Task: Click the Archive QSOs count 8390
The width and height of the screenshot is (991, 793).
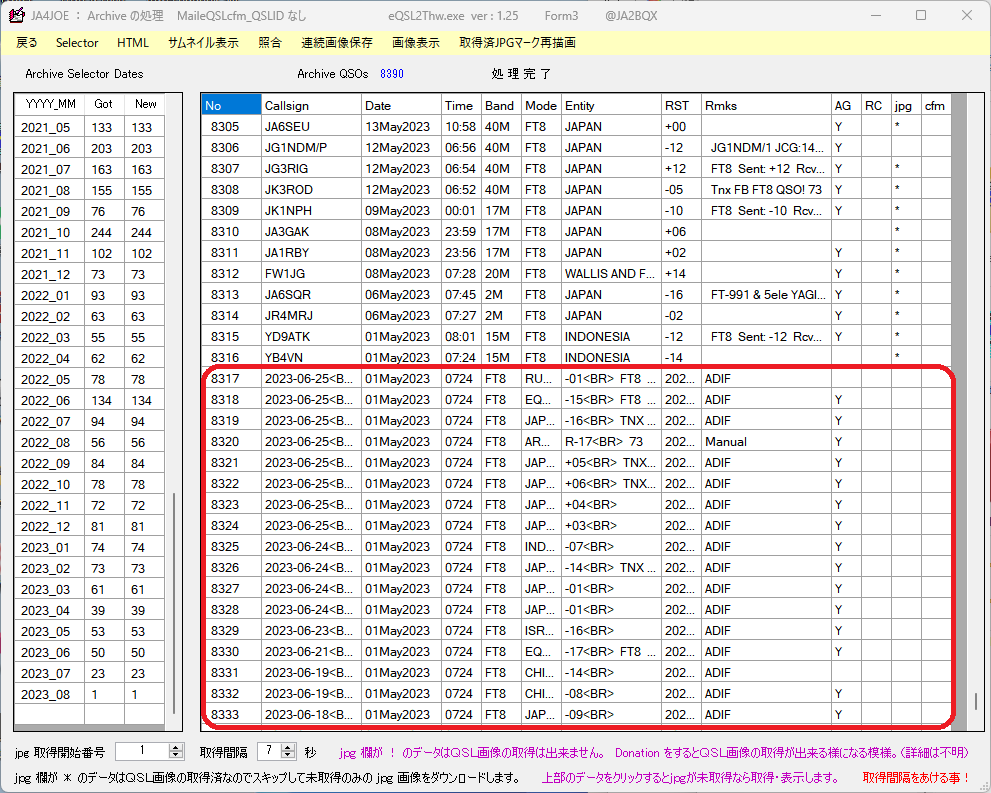Action: [392, 74]
